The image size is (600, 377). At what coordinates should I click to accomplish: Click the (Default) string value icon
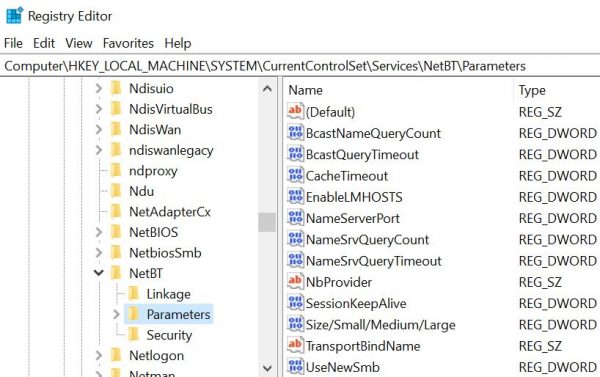[x=295, y=111]
